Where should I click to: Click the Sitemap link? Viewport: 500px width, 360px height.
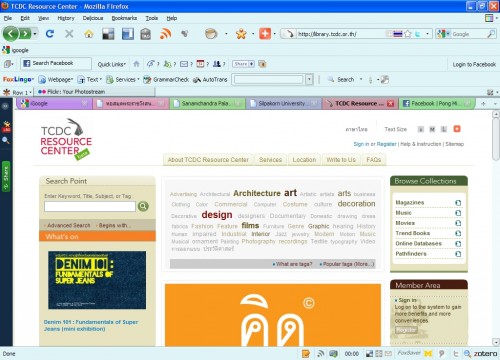click(454, 144)
